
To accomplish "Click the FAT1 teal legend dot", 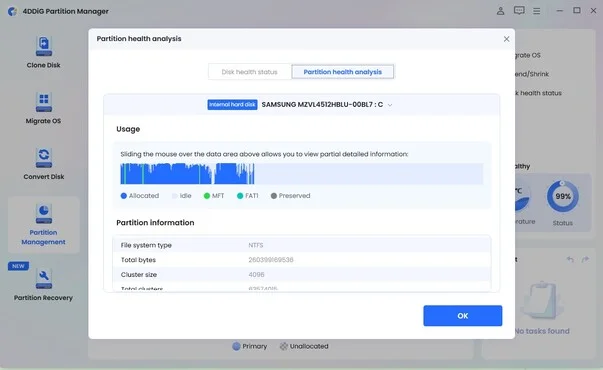I will click(240, 196).
